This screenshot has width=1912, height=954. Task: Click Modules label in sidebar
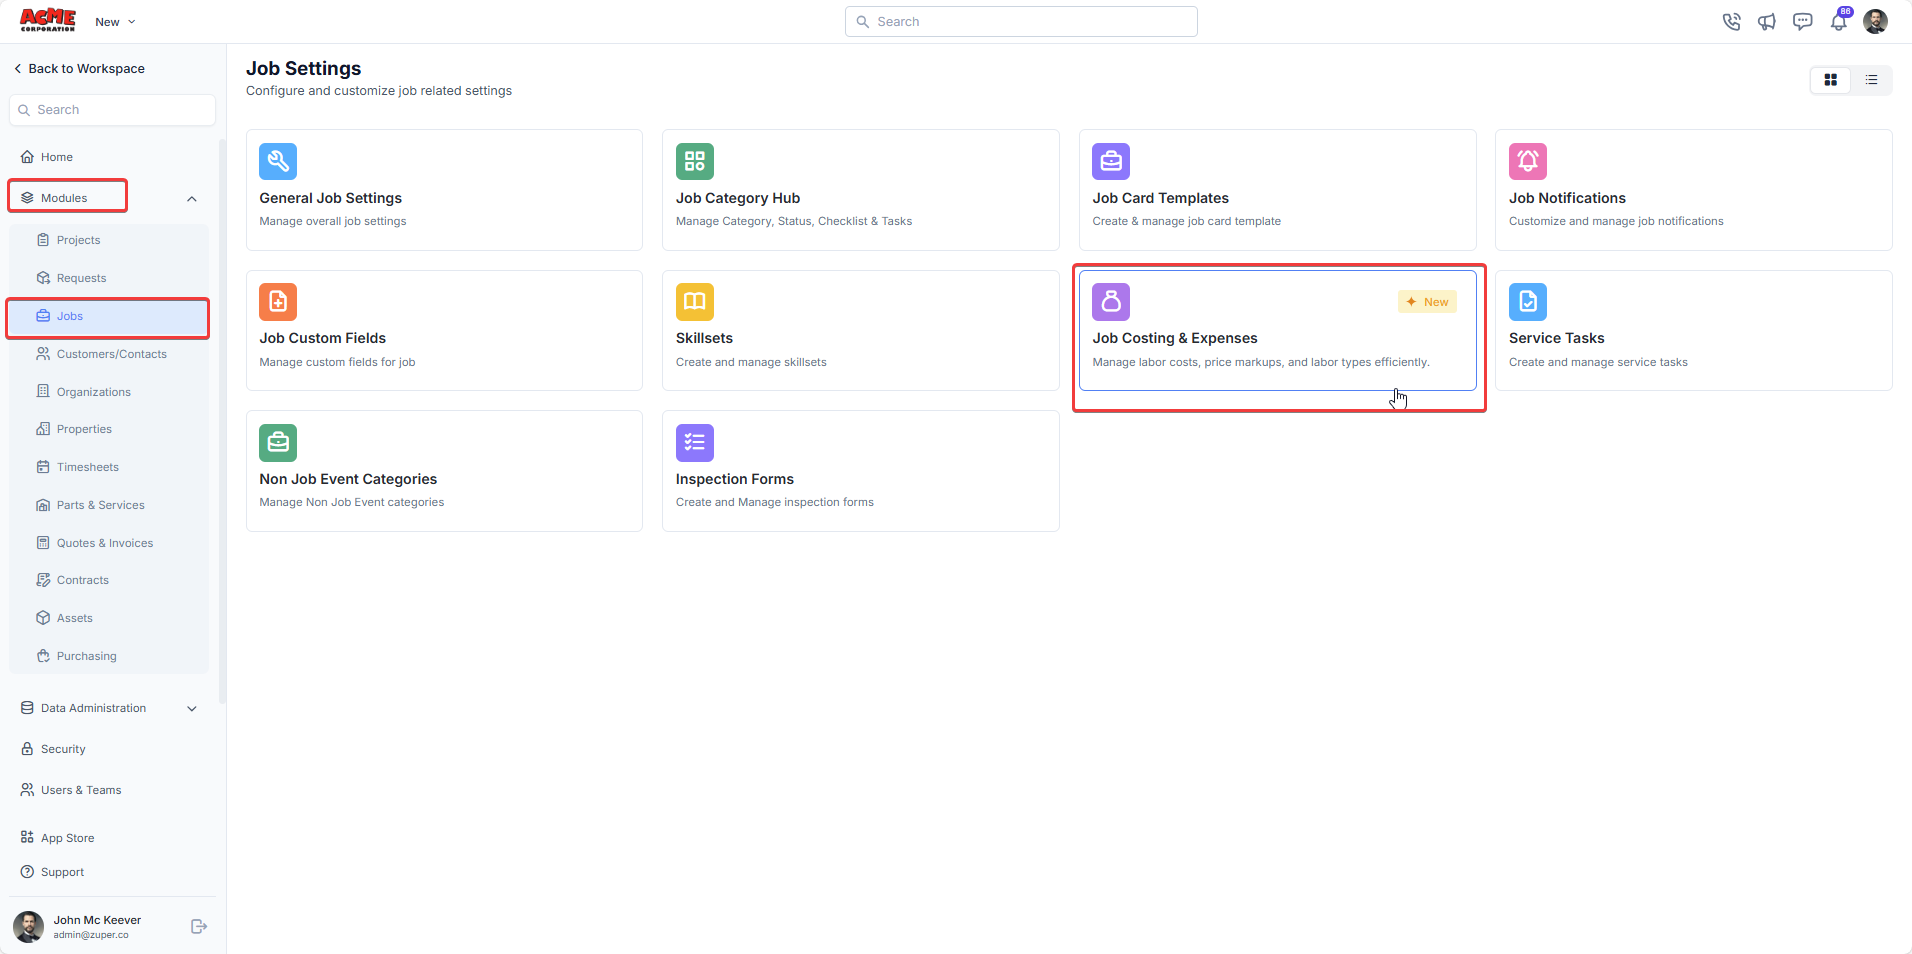64,198
